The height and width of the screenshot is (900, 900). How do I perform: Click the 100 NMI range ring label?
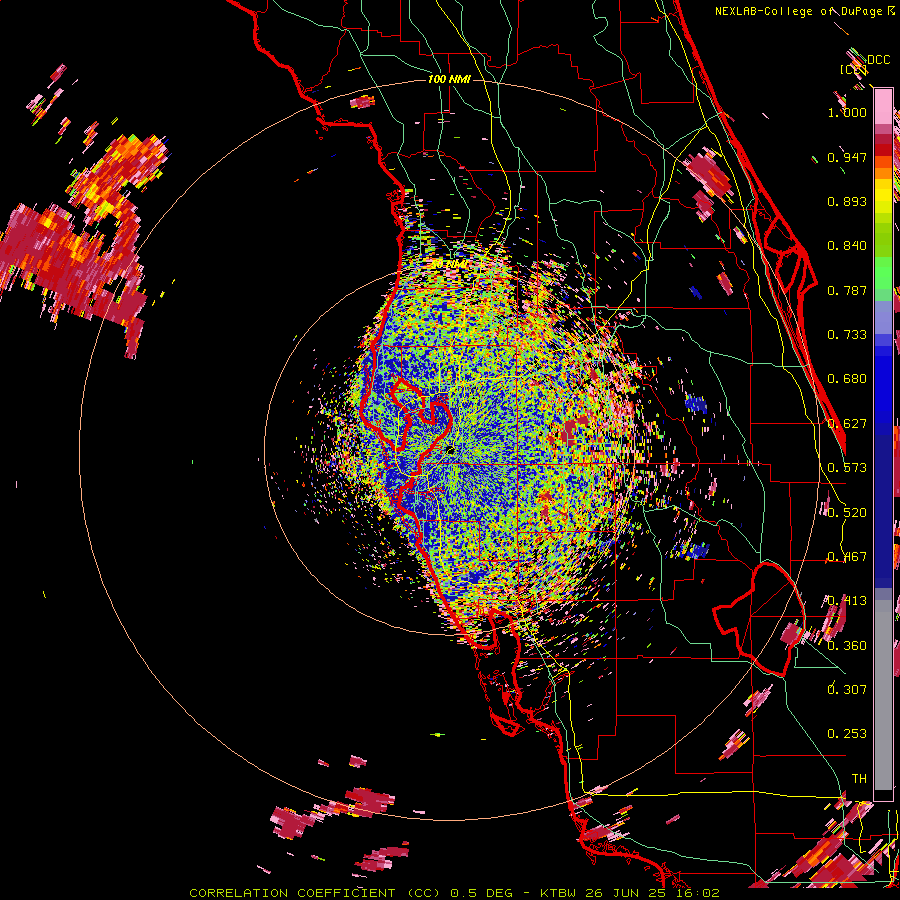point(449,79)
